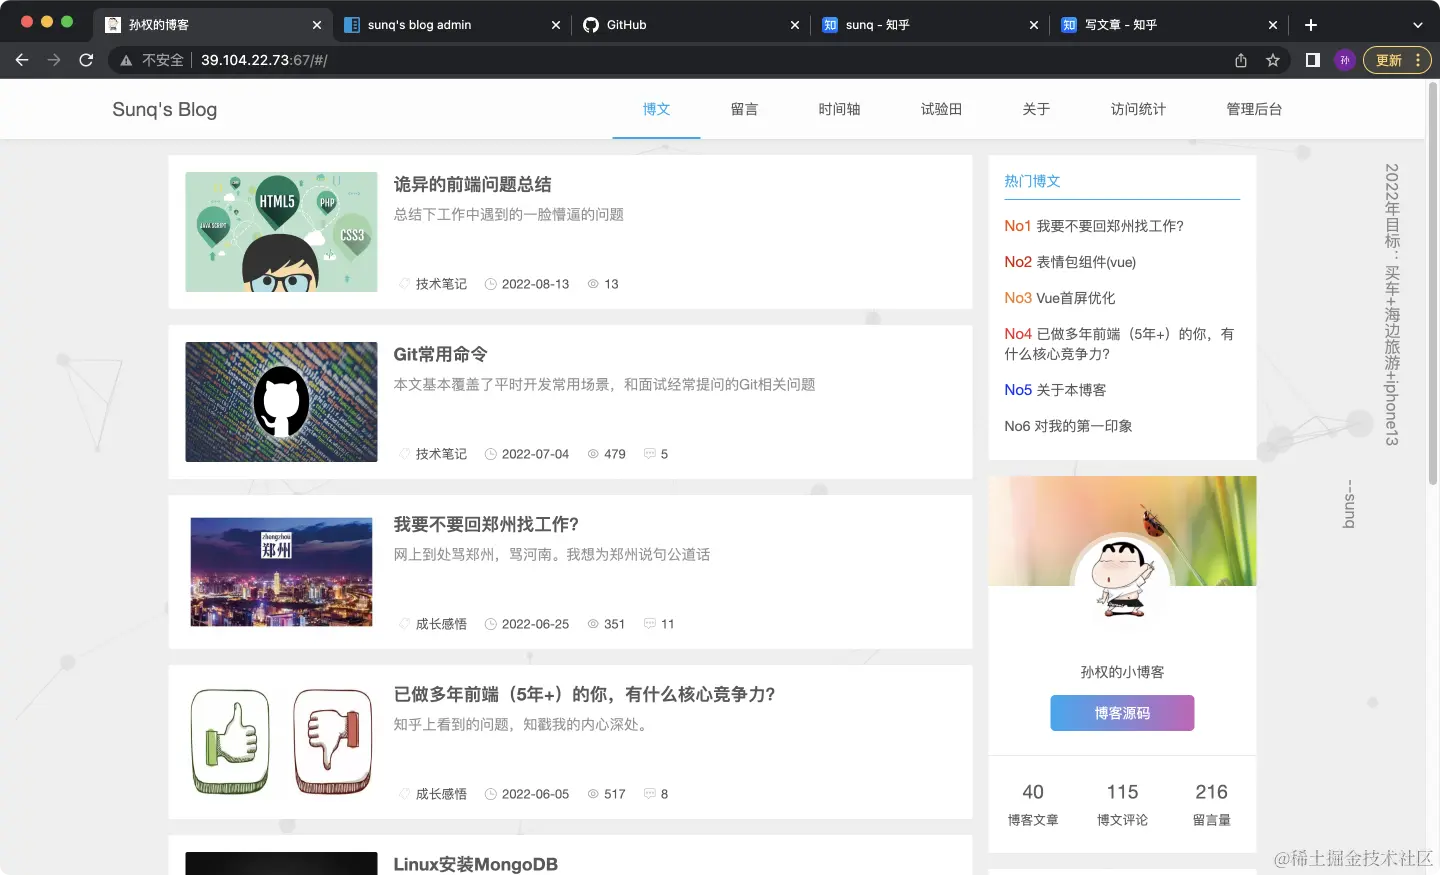The height and width of the screenshot is (875, 1440).
Task: Reload the page with refresh icon
Action: (x=86, y=60)
